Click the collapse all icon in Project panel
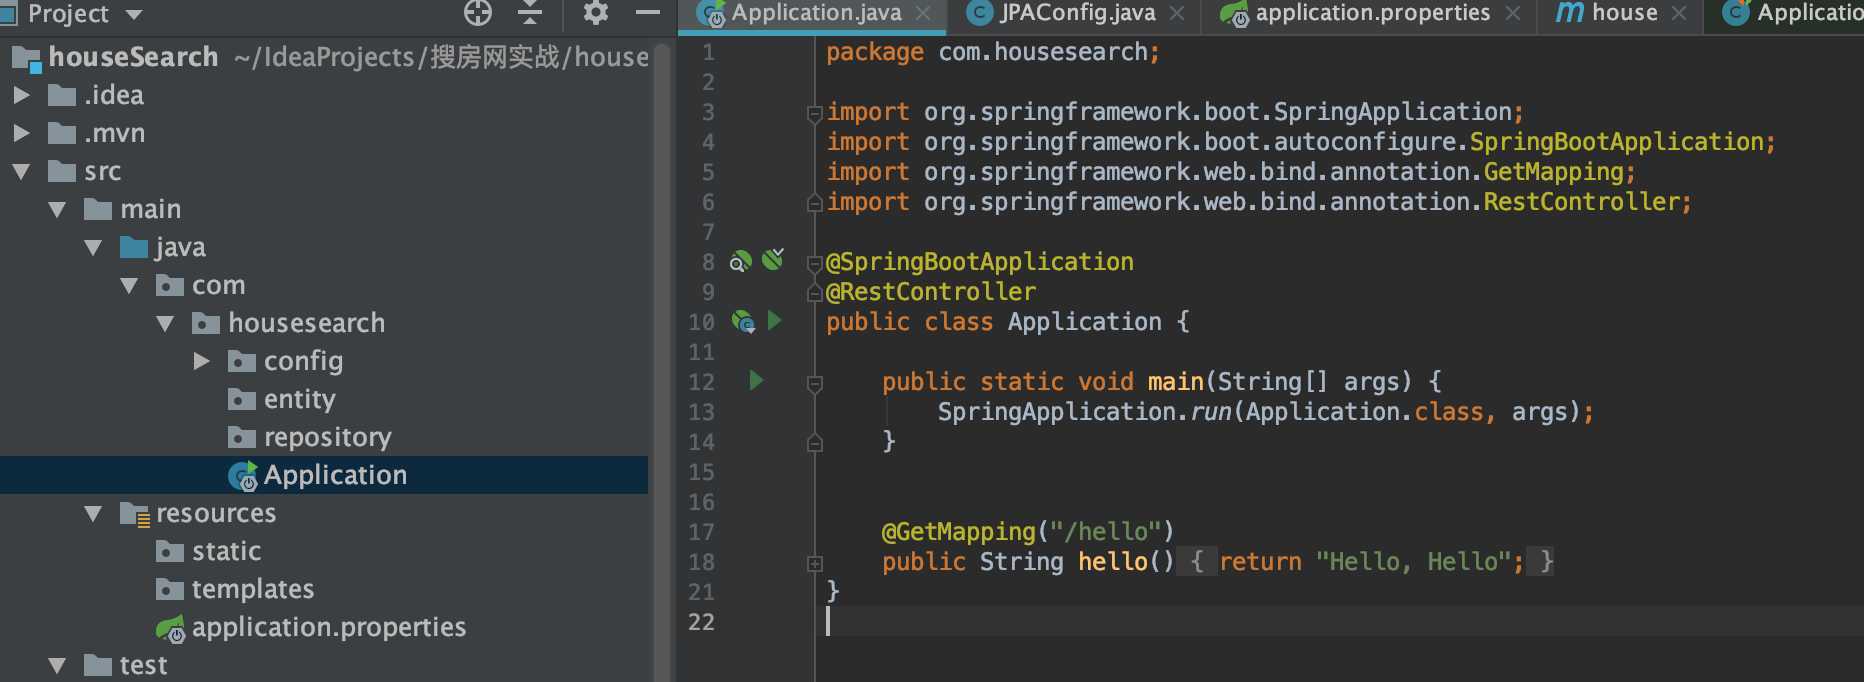The width and height of the screenshot is (1864, 682). click(x=530, y=13)
